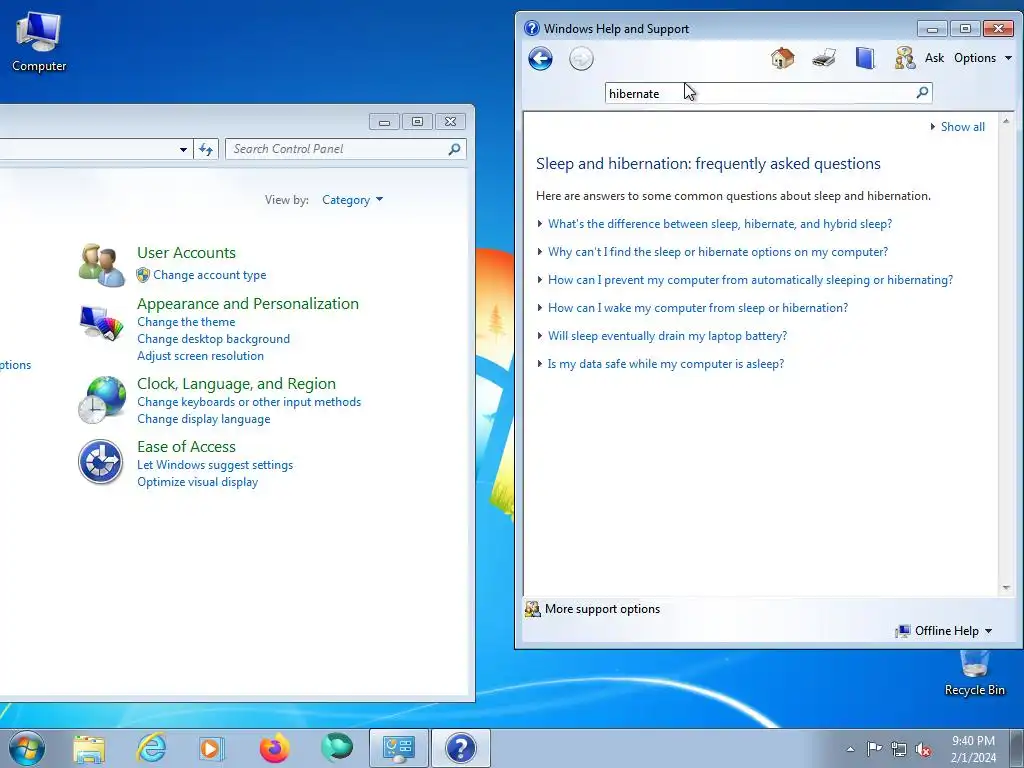The width and height of the screenshot is (1024, 768).
Task: Open Windows Explorer from taskbar
Action: [x=89, y=749]
